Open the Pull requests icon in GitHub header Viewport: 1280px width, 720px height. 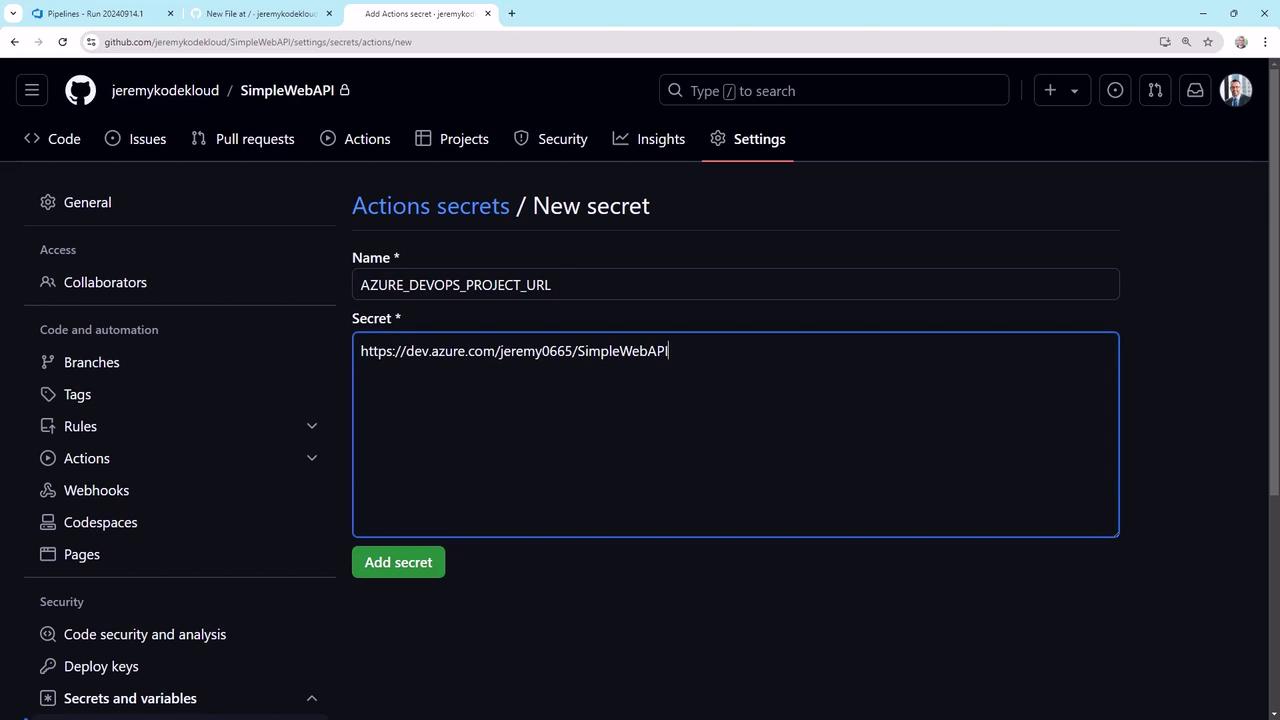pos(1155,90)
